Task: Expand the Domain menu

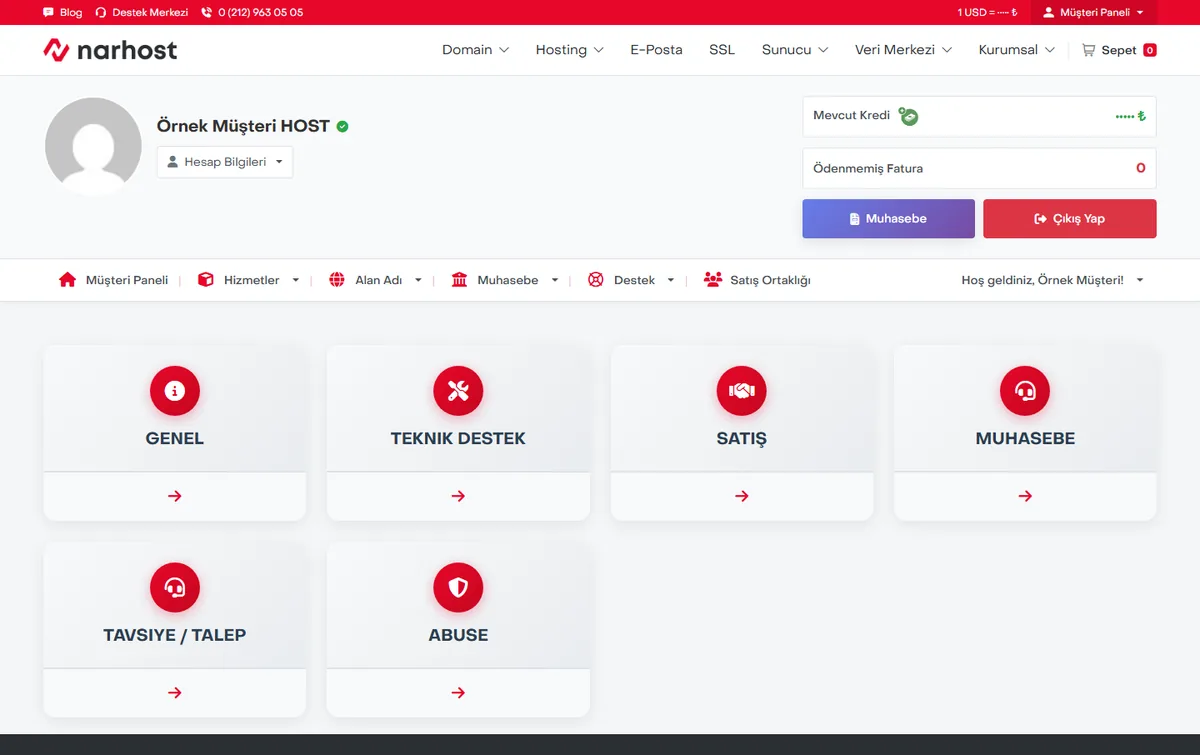Action: 476,50
